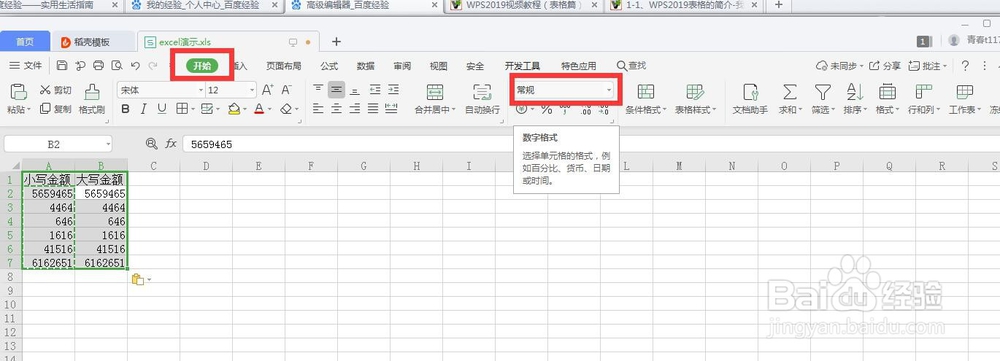Click the Save icon in quick access toolbar
1000x361 pixels.
62,65
